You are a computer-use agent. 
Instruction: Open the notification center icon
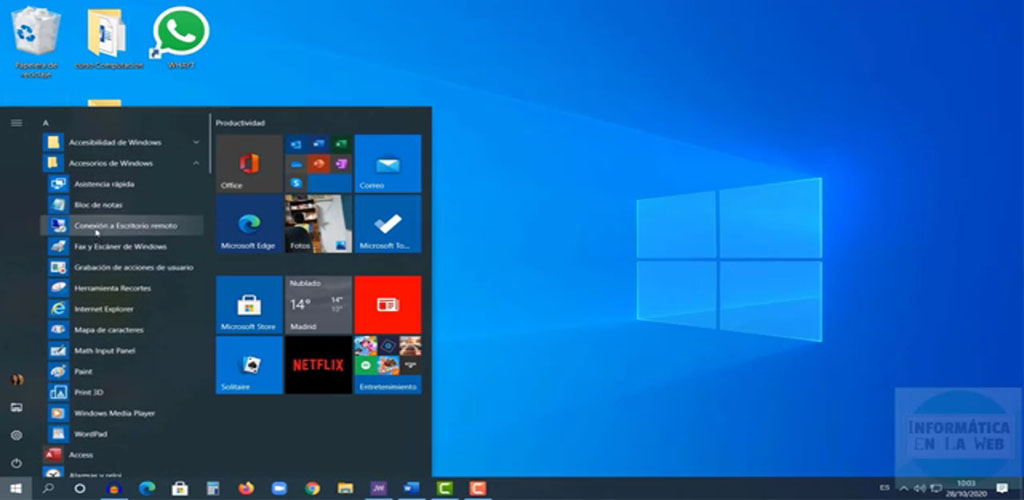tap(1002, 488)
